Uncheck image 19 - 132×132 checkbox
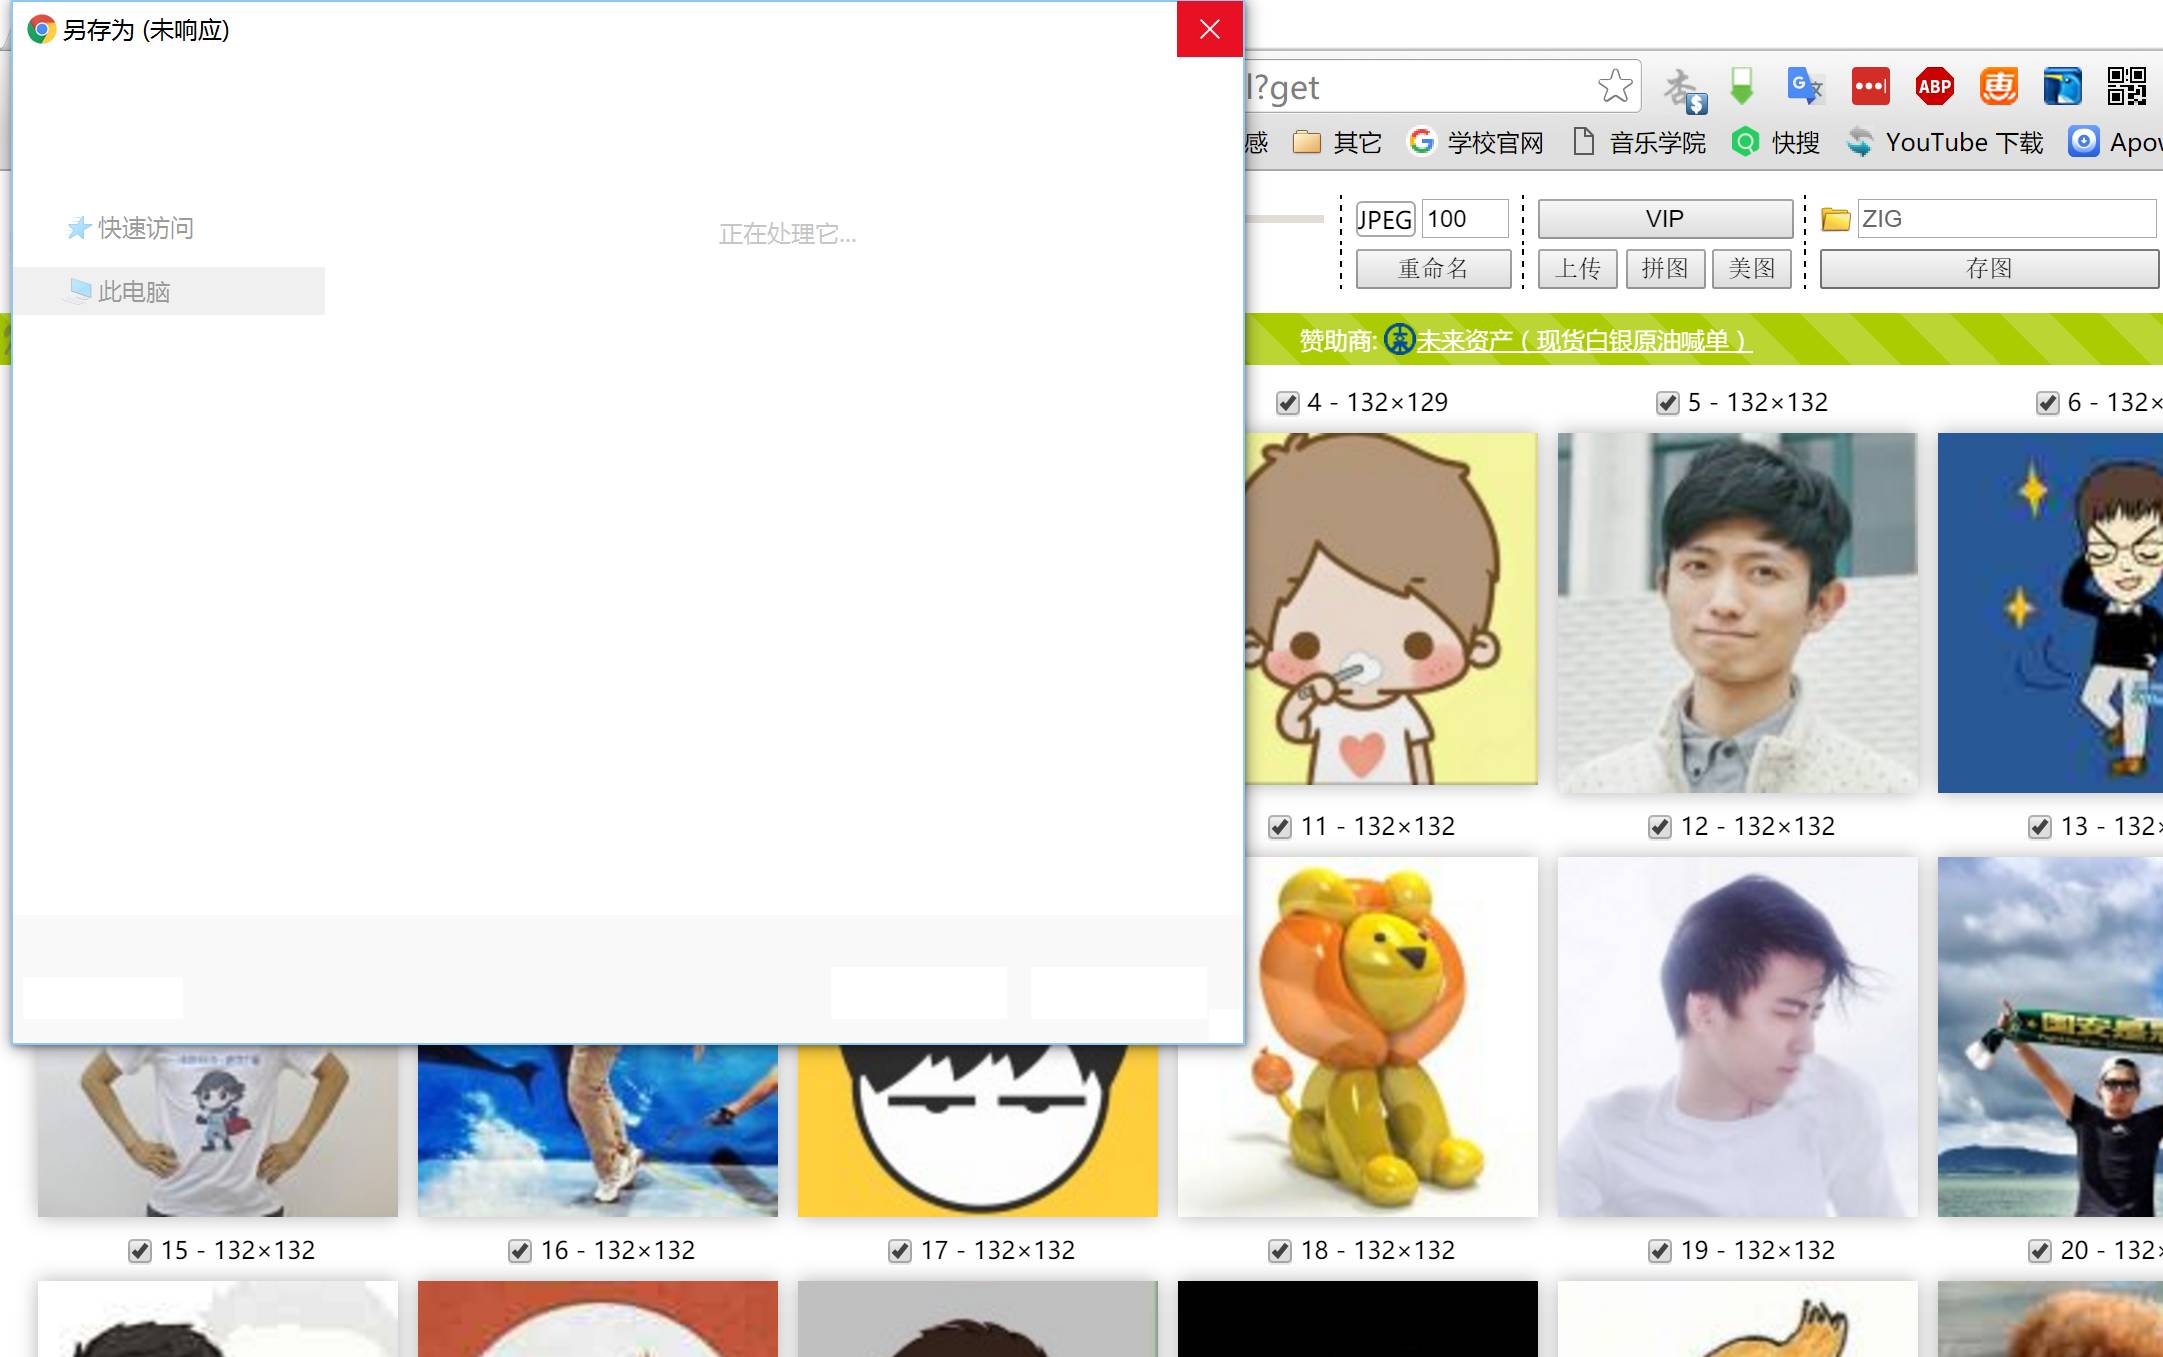2163x1357 pixels. tap(1659, 1251)
